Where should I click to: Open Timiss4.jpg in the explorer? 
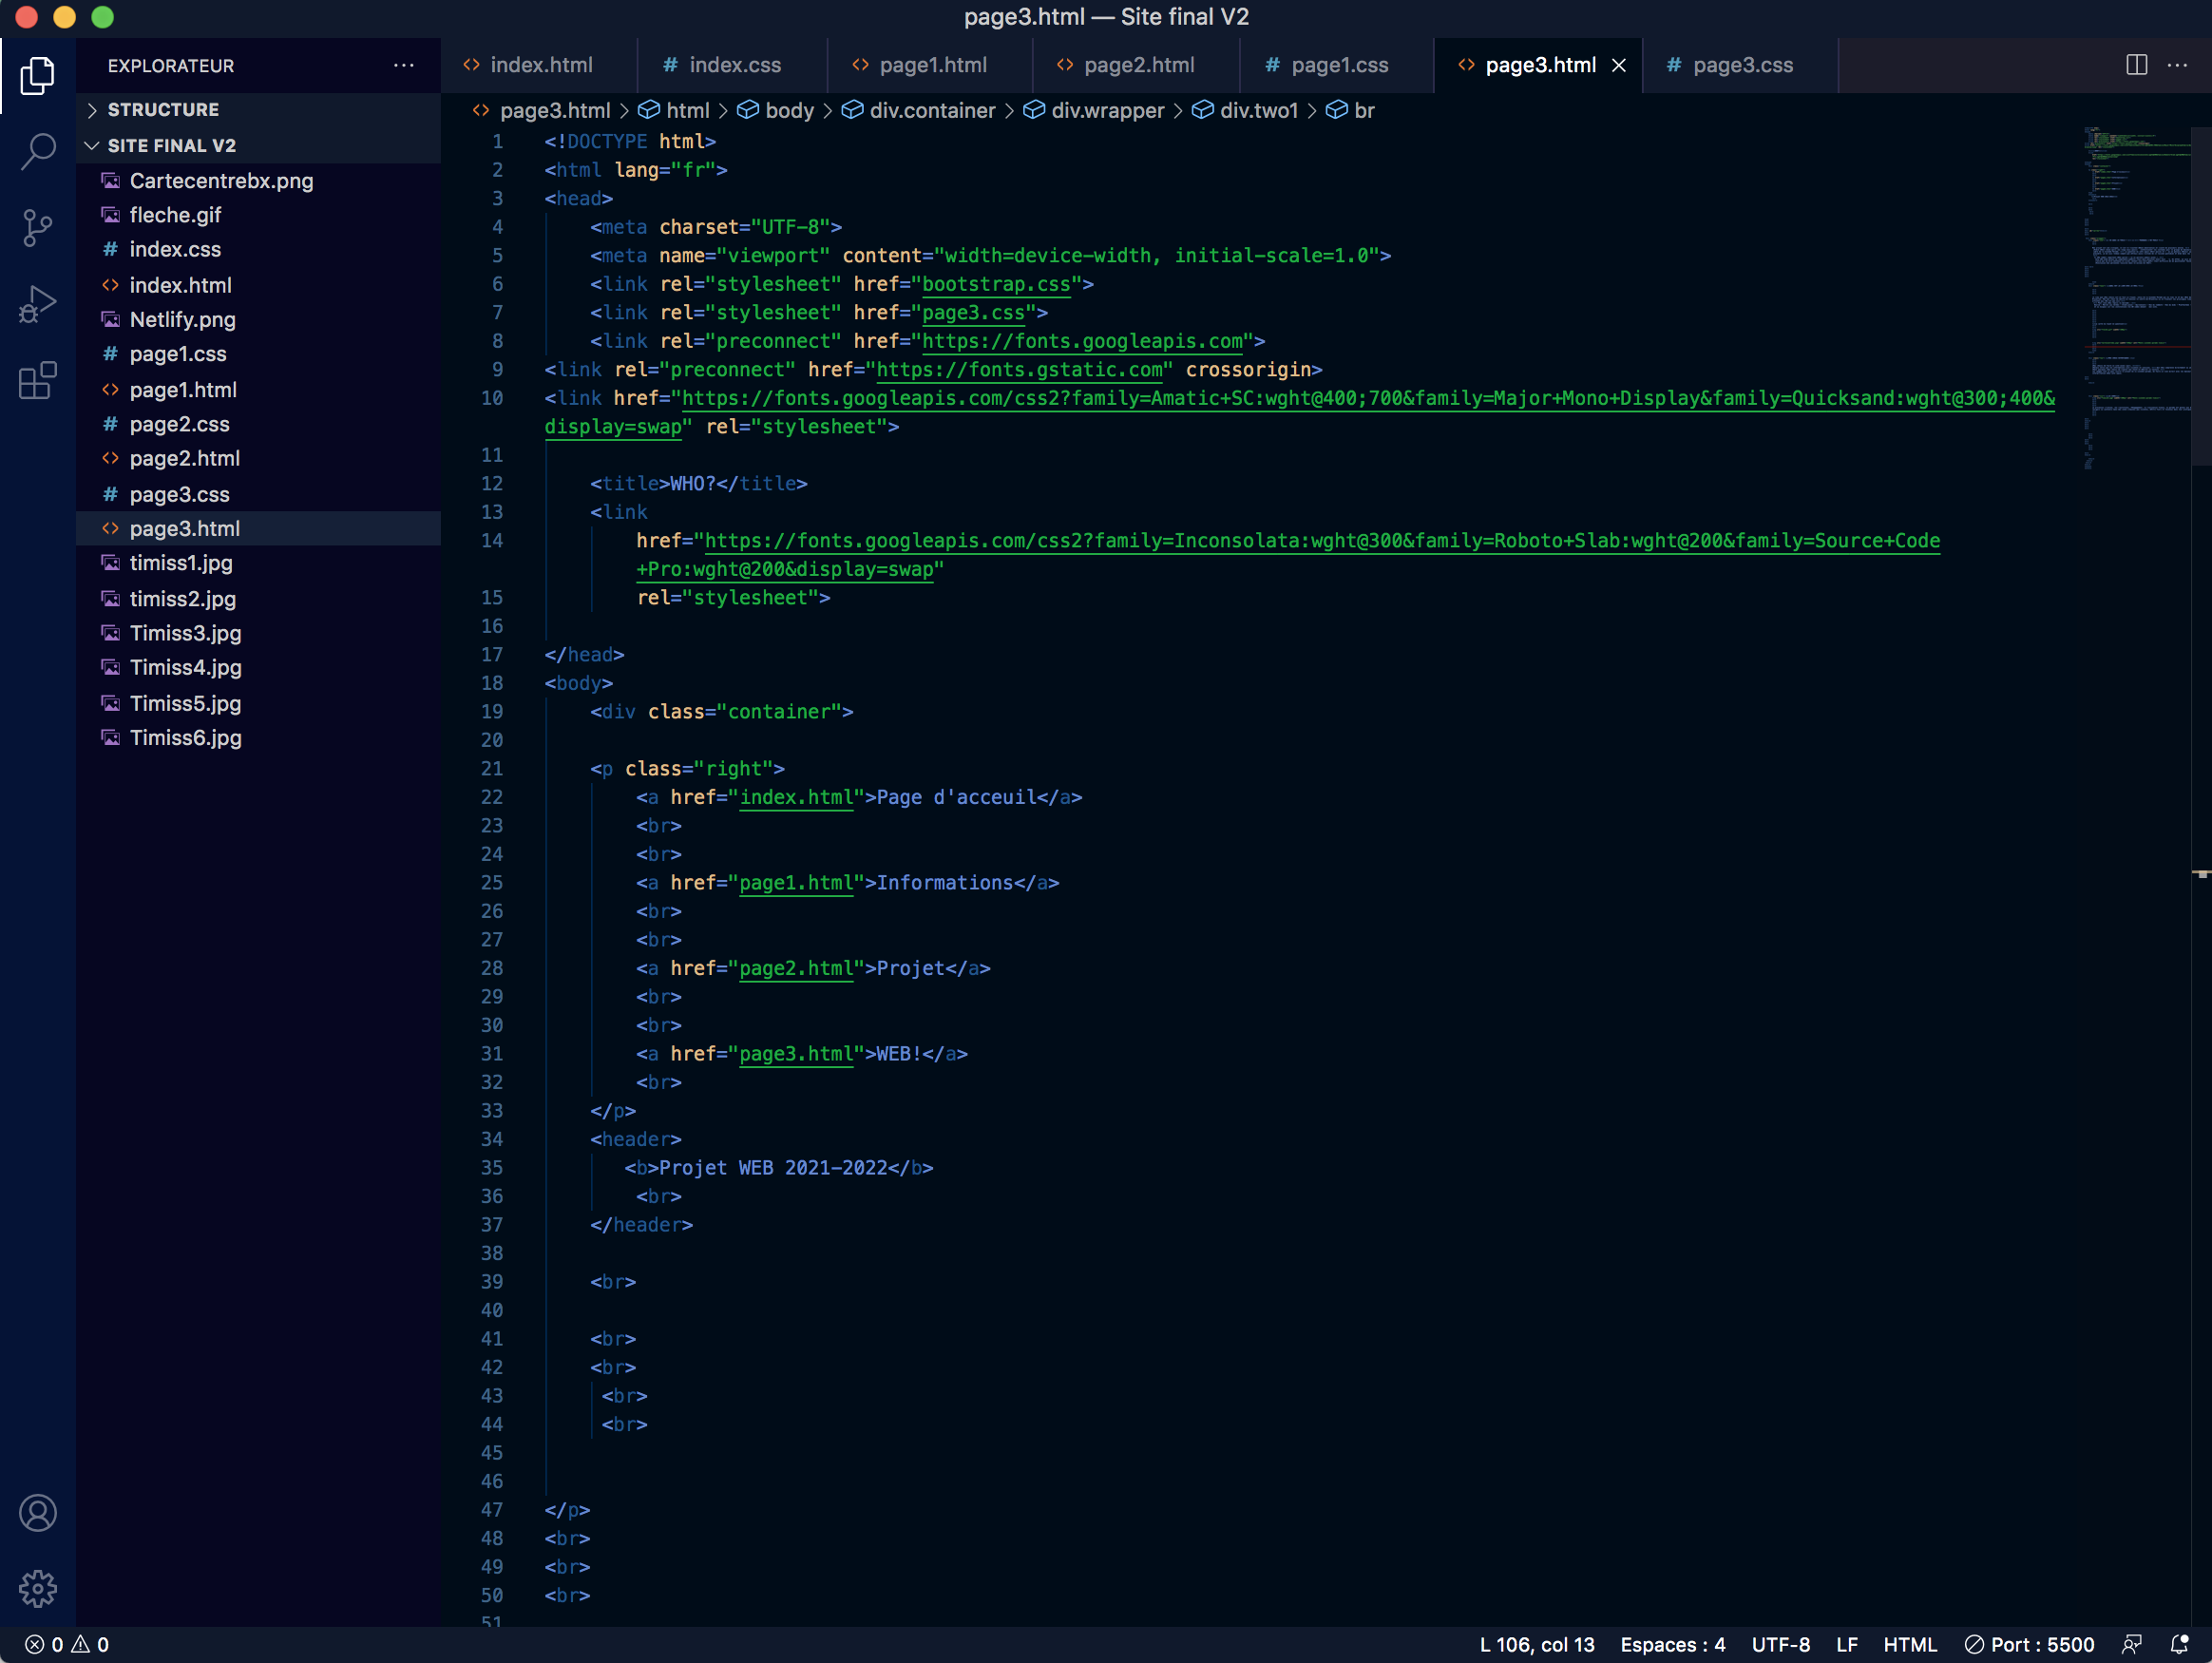(x=258, y=667)
